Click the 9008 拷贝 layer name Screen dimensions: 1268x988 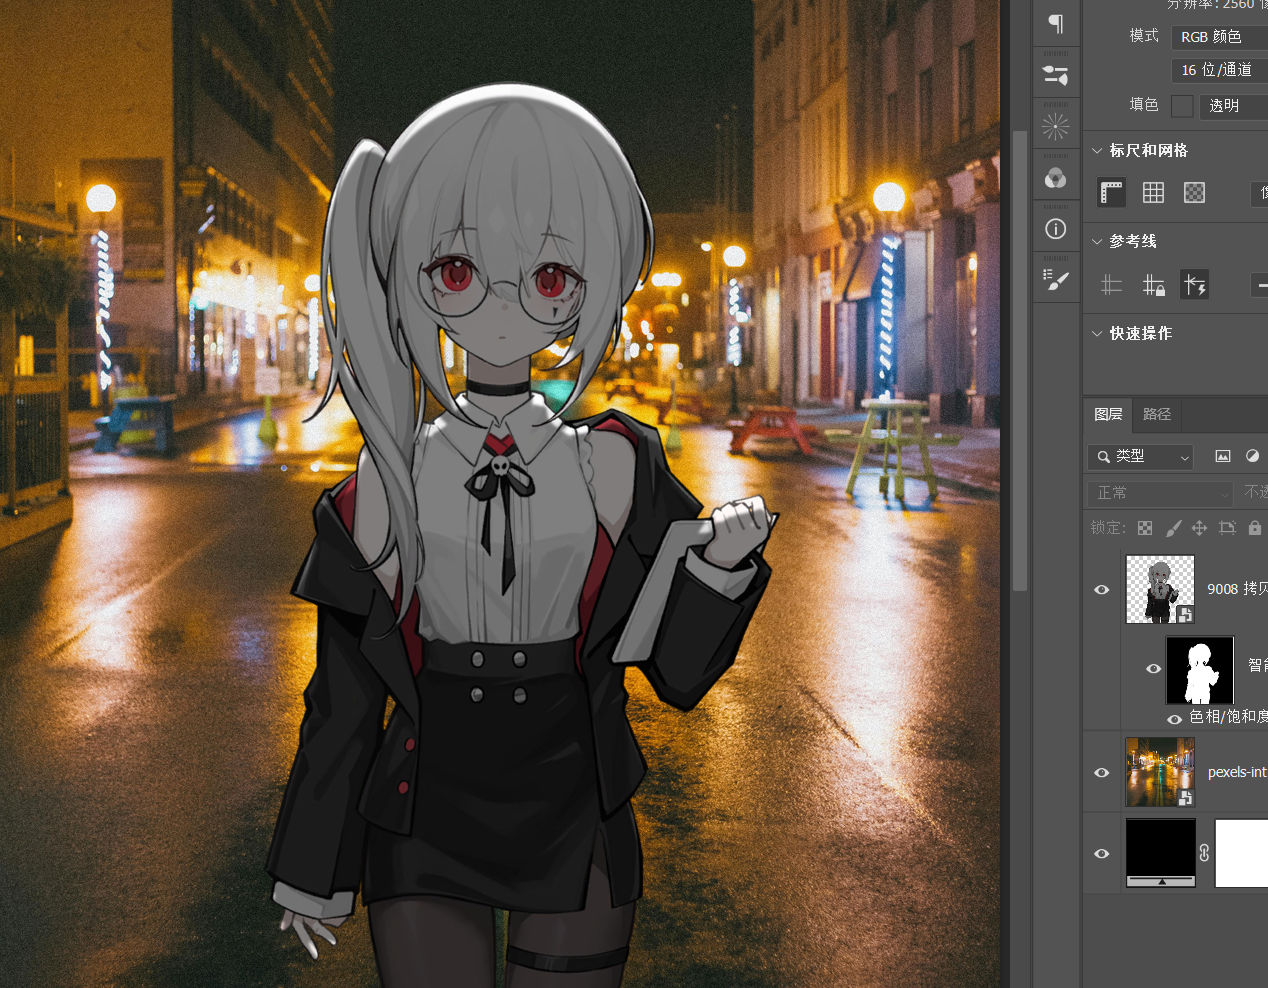[1237, 589]
